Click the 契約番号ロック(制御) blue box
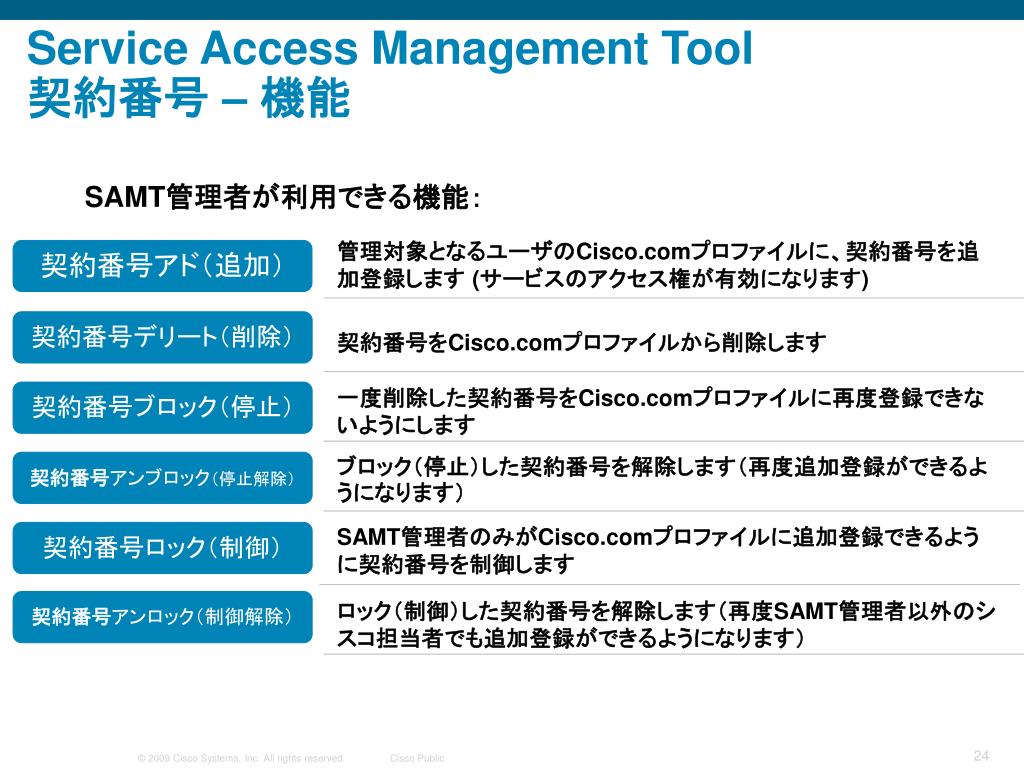 click(x=163, y=548)
